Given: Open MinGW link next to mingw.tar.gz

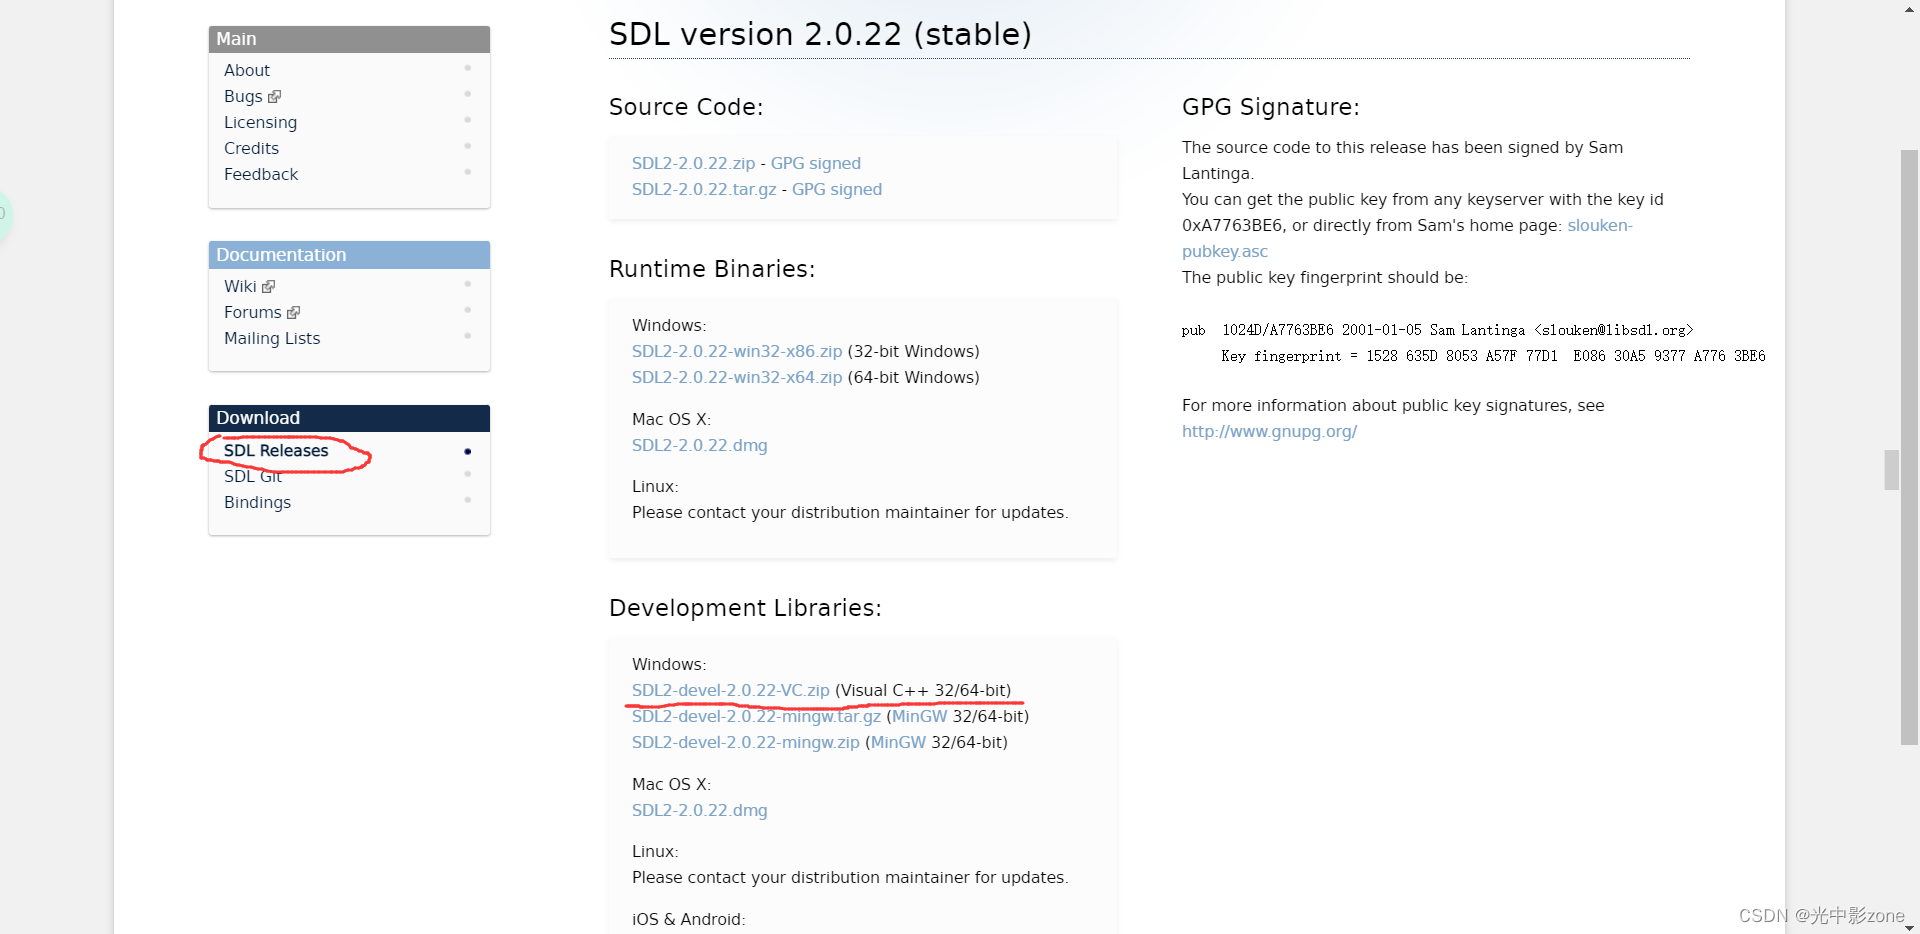Looking at the screenshot, I should (919, 716).
